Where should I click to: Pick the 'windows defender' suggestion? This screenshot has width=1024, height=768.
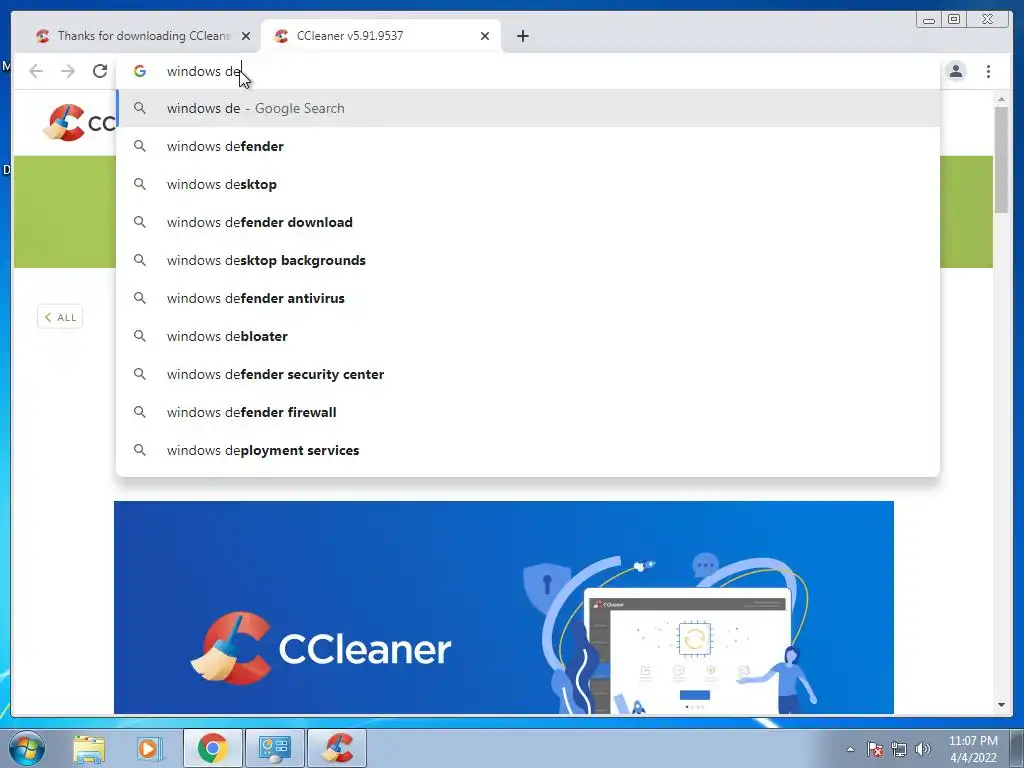pyautogui.click(x=528, y=146)
